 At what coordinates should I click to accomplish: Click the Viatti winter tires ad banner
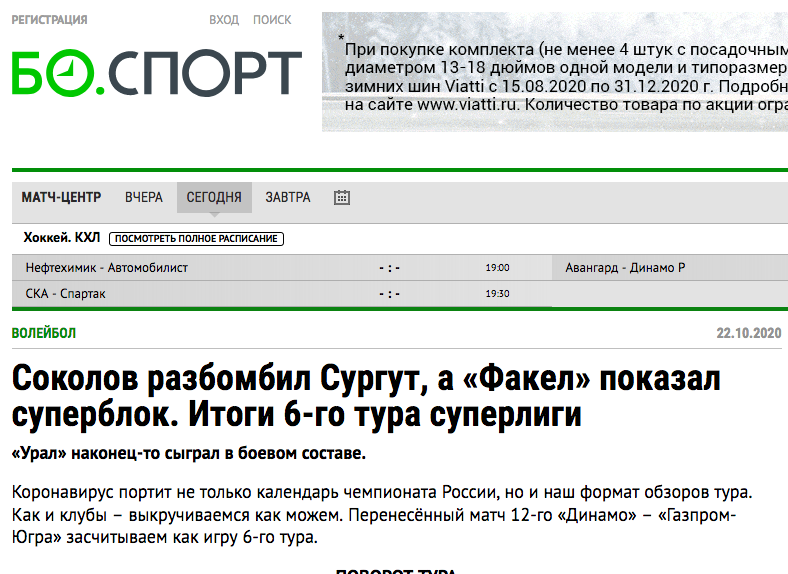tap(555, 72)
